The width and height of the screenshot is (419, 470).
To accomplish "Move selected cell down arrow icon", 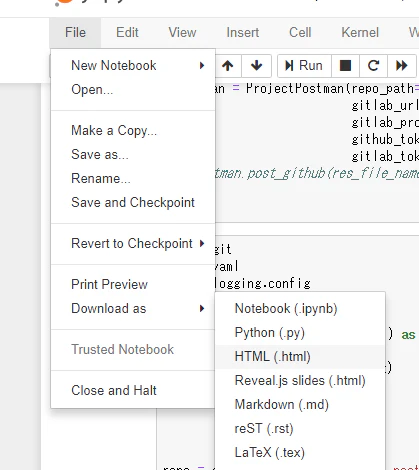I will [256, 66].
